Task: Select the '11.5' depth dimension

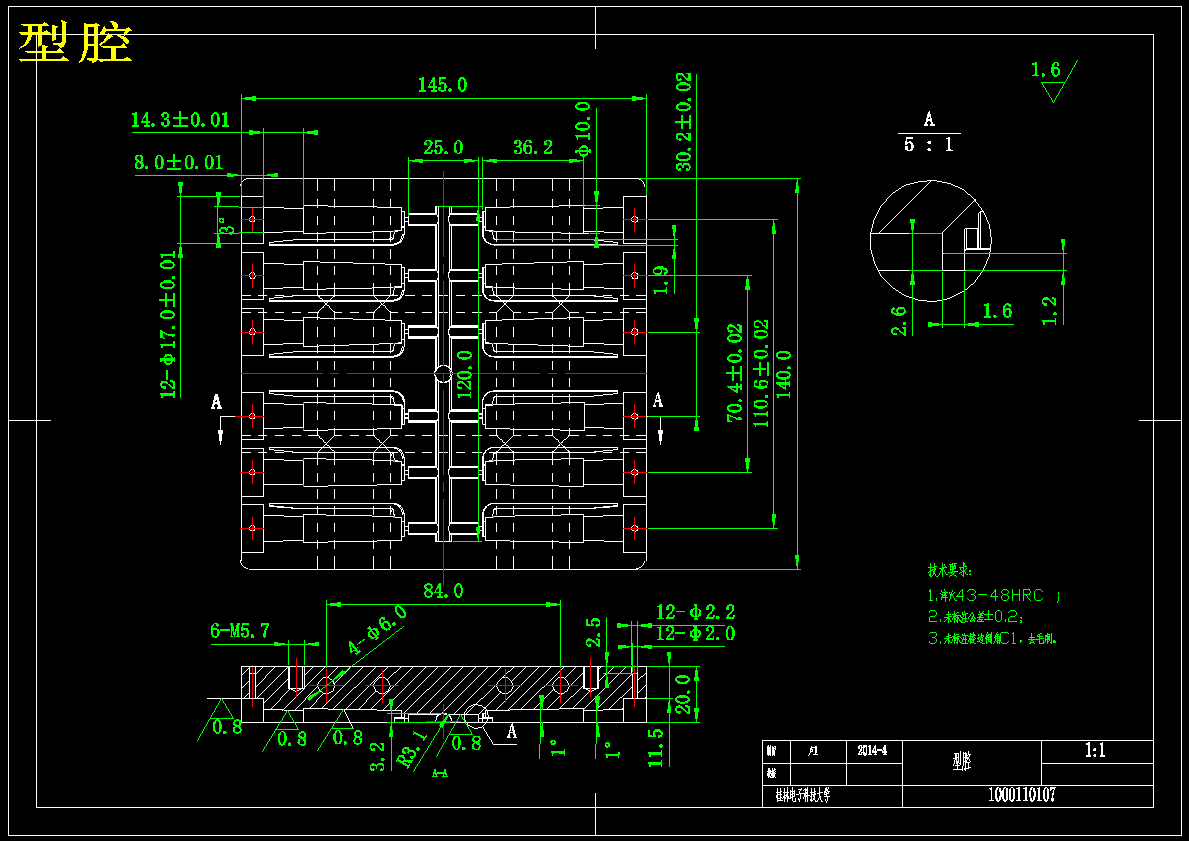Action: [x=656, y=748]
